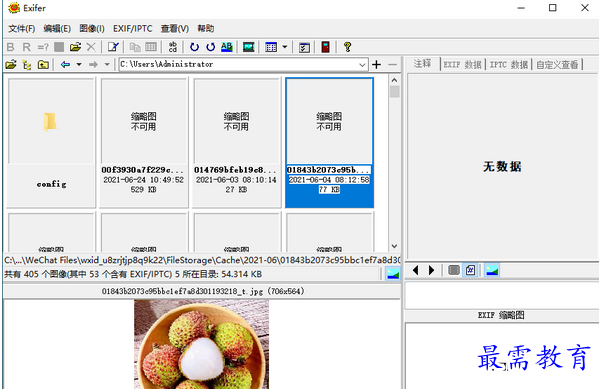Select thumbnail 01843b2073c95b...

pos(329,143)
